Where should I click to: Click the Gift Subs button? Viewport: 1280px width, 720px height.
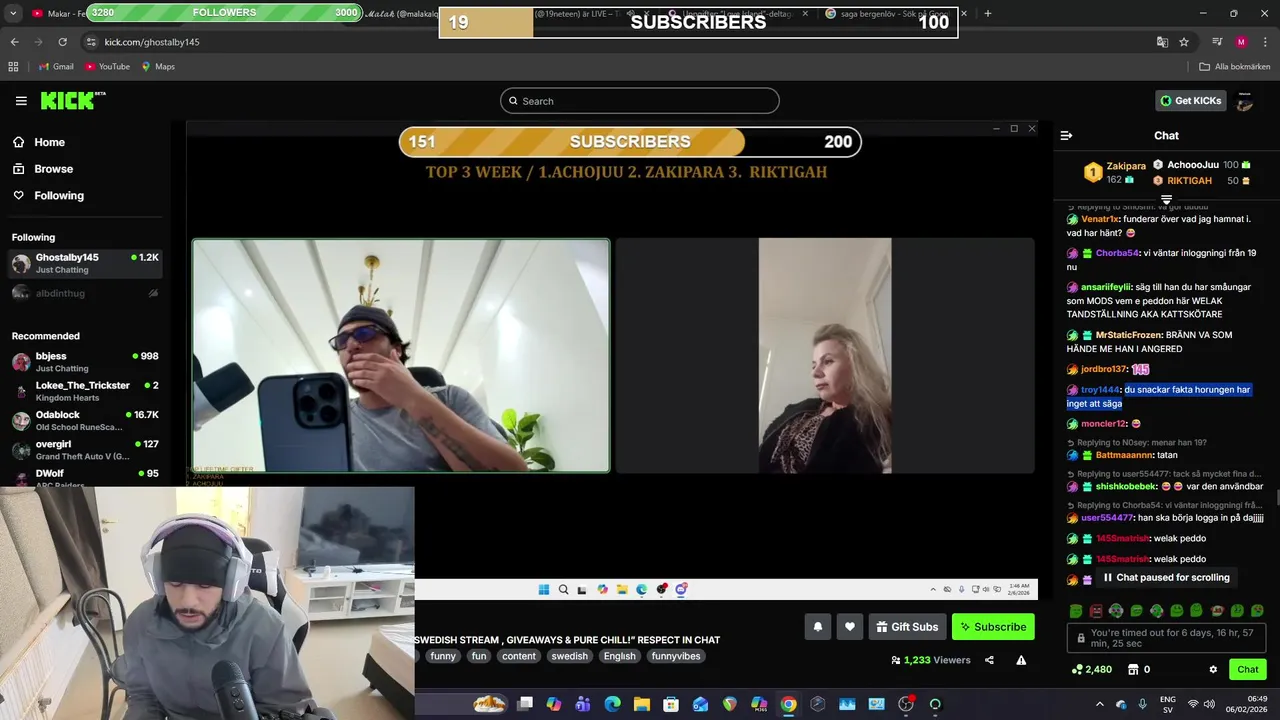click(x=907, y=627)
